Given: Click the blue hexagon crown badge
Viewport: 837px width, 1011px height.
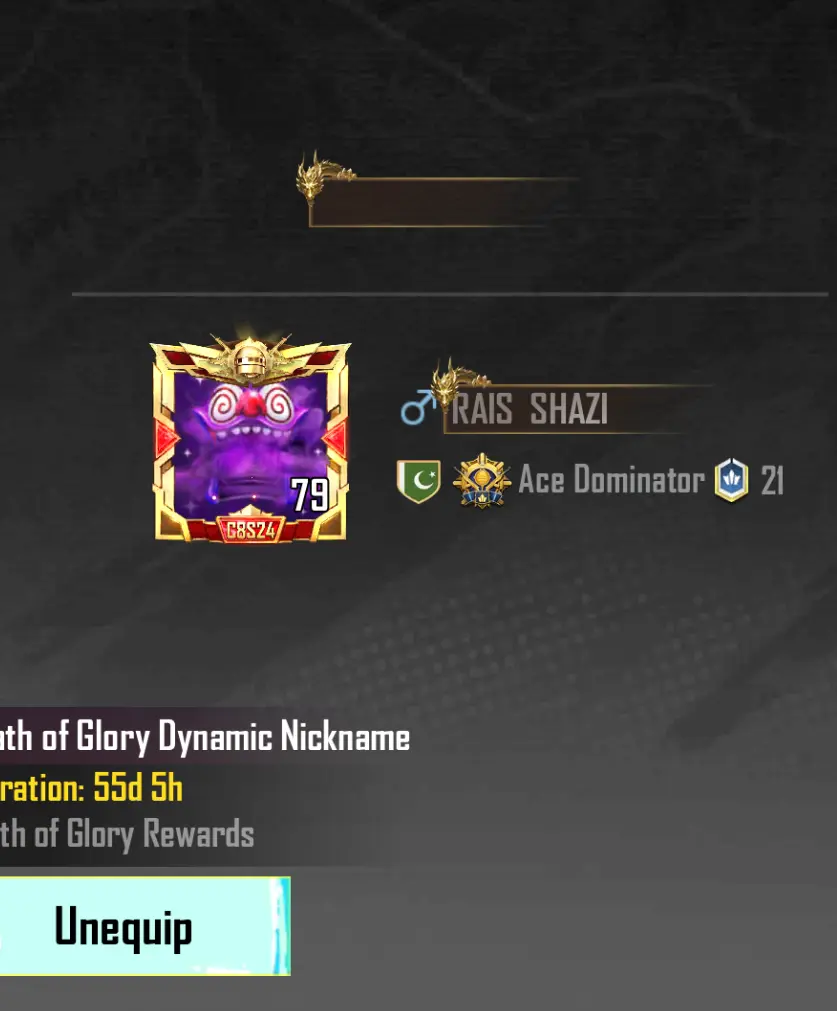Looking at the screenshot, I should point(731,480).
